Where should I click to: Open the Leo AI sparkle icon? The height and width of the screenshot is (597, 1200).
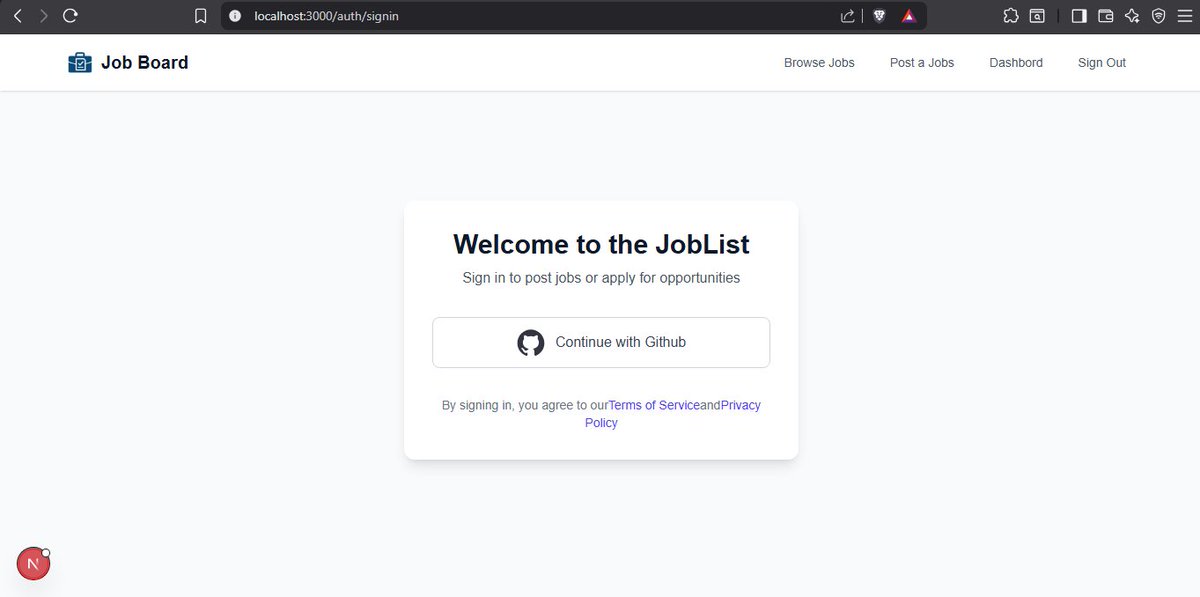coord(1132,16)
